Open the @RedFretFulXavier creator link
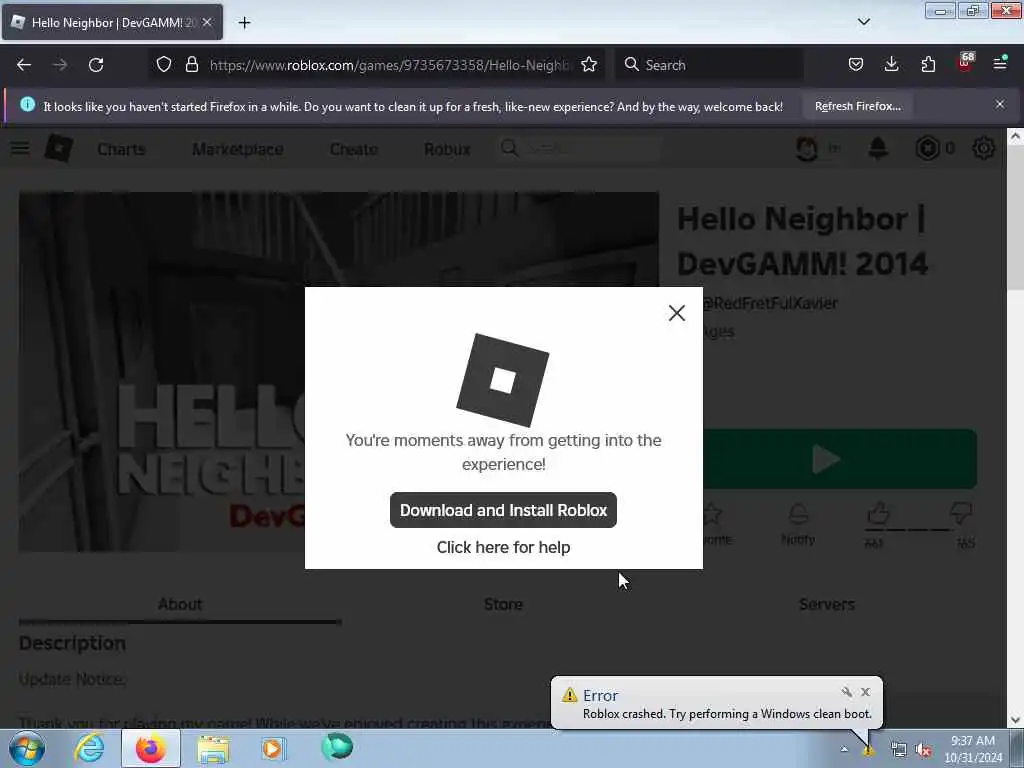Screen dimensions: 1024x768 [x=771, y=303]
